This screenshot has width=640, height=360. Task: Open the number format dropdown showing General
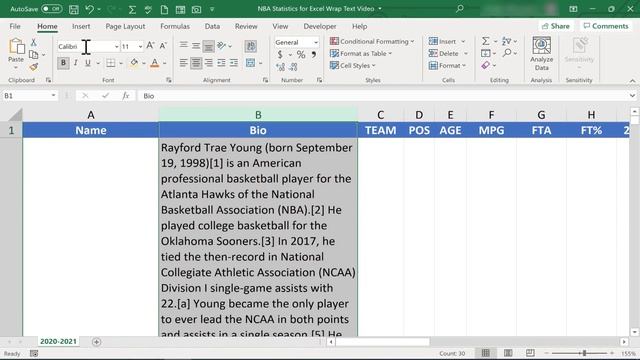316,42
